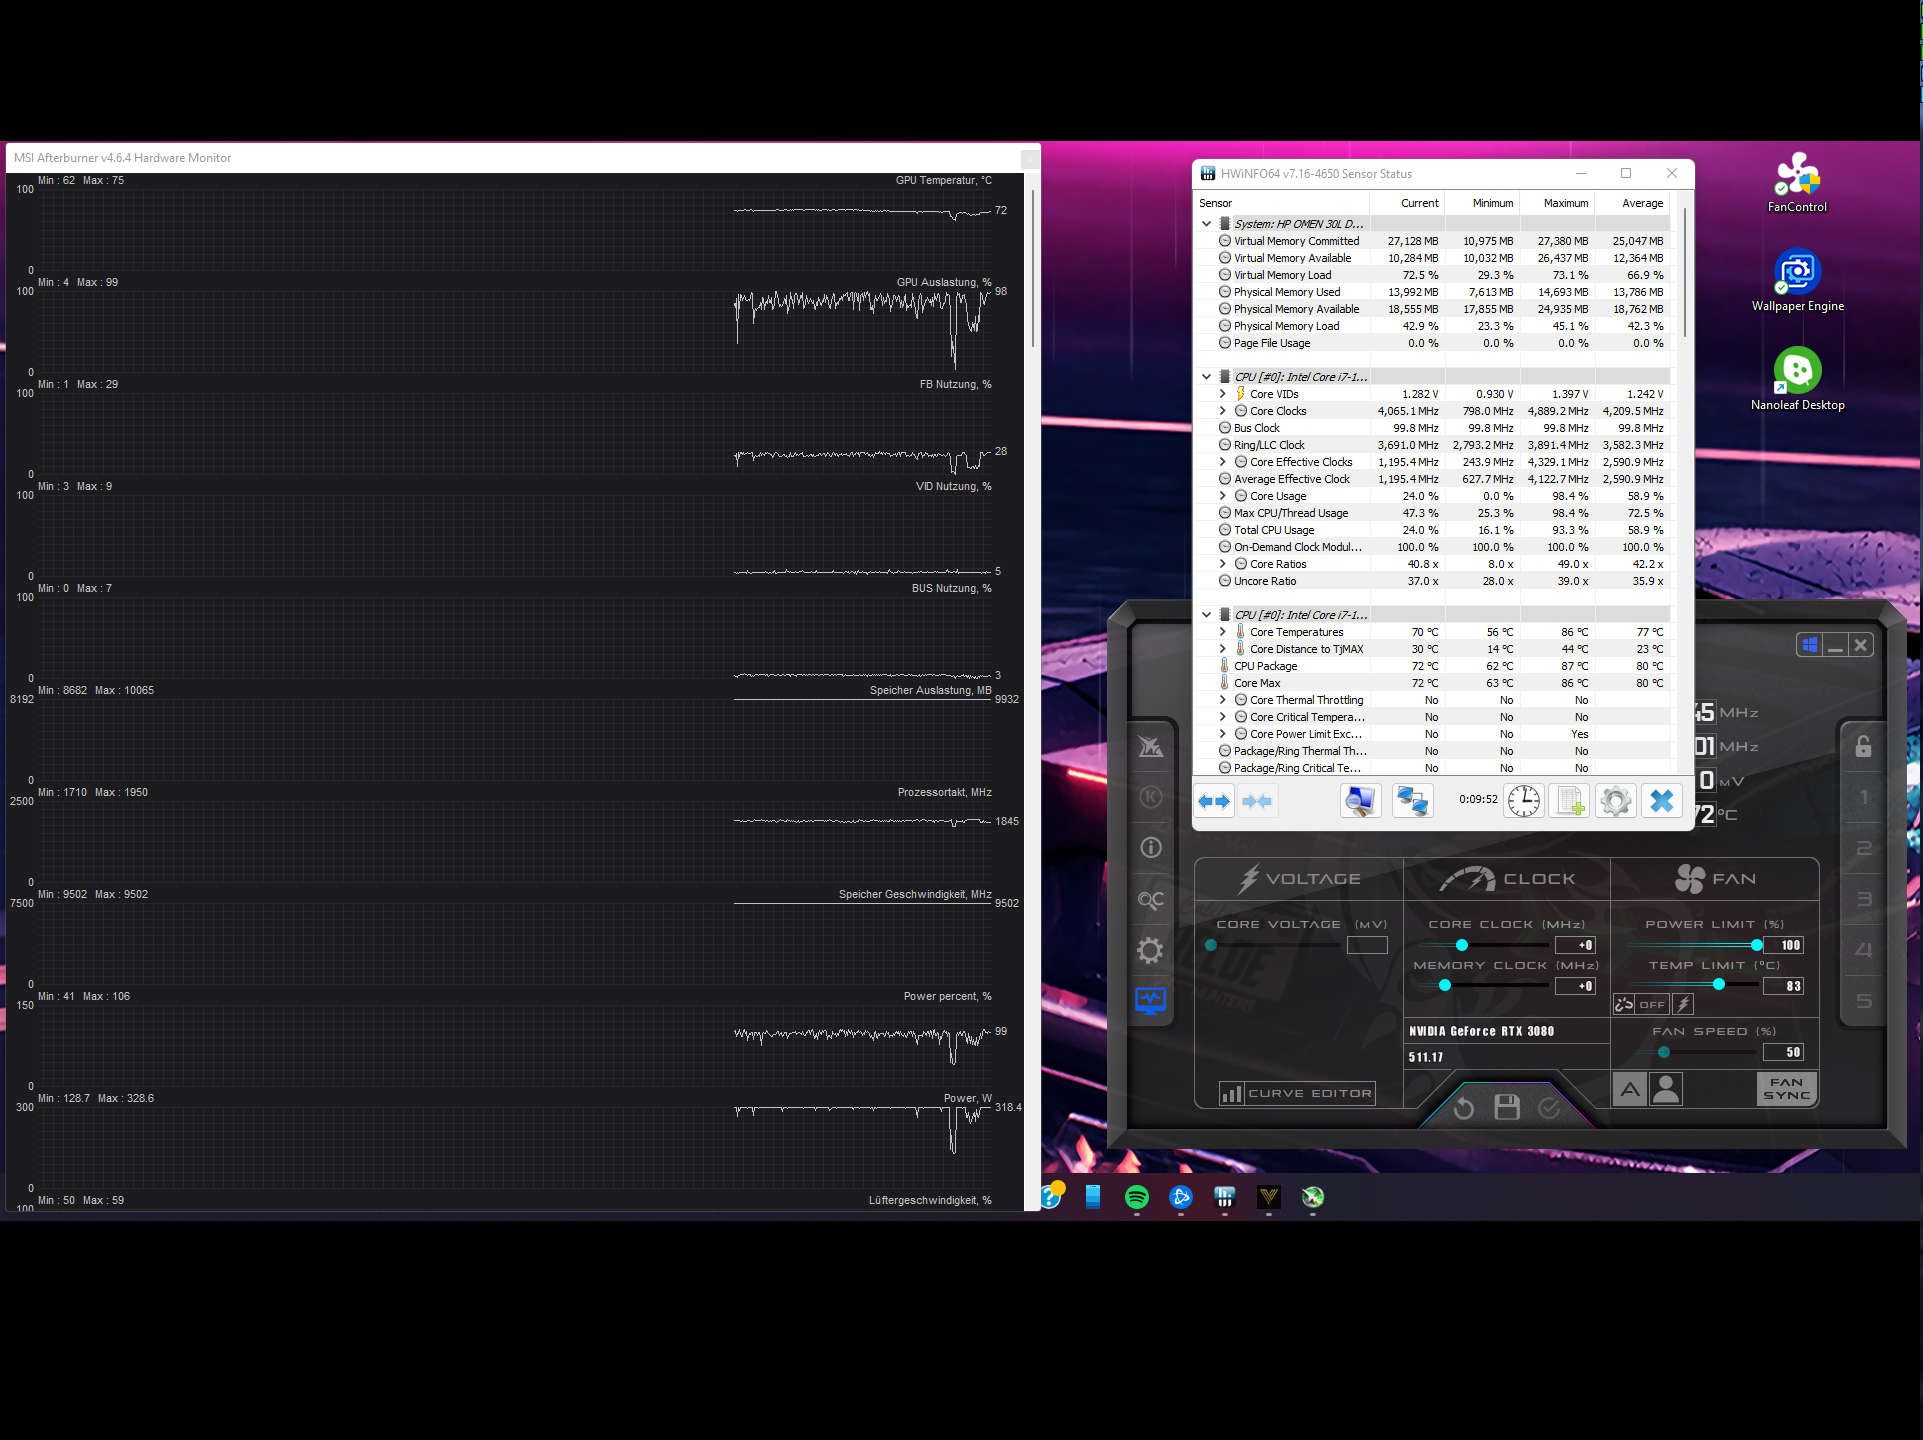Toggle automatic fan speed A button
Image resolution: width=1923 pixels, height=1440 pixels.
(x=1630, y=1089)
